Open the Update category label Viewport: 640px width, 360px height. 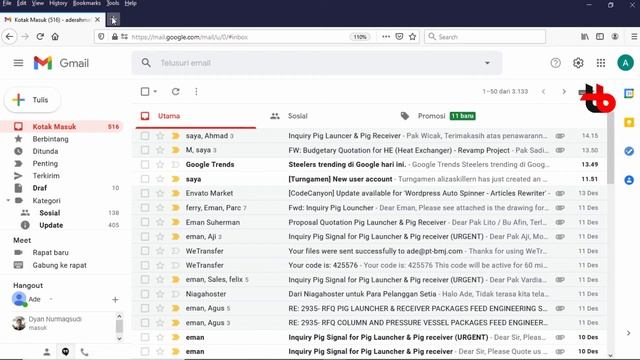[51, 225]
